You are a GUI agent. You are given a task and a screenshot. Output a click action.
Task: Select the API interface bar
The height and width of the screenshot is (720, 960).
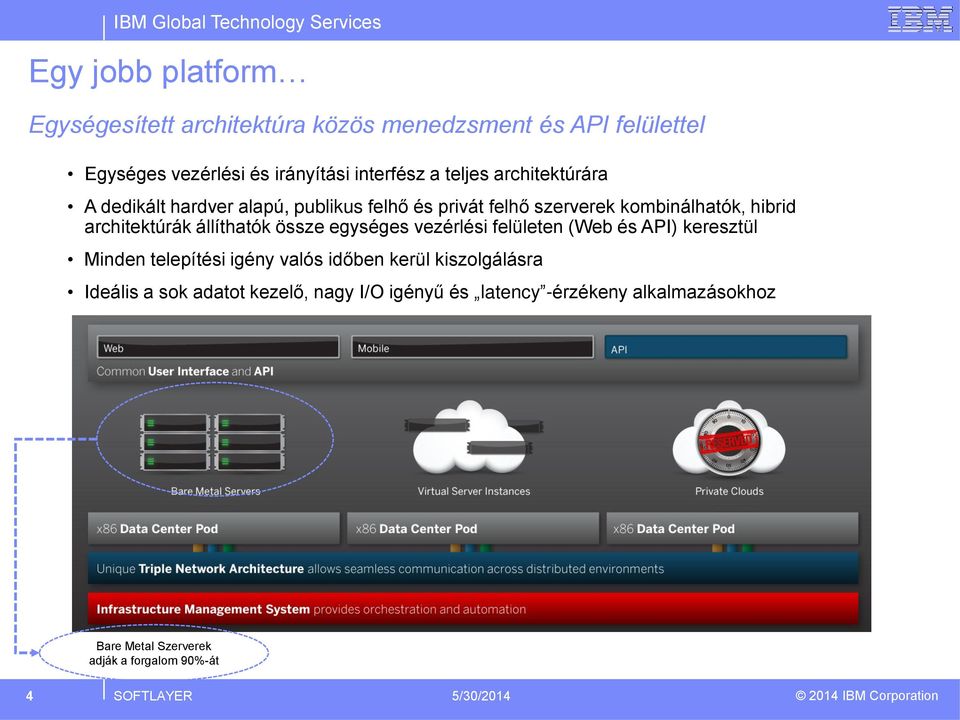tap(726, 347)
